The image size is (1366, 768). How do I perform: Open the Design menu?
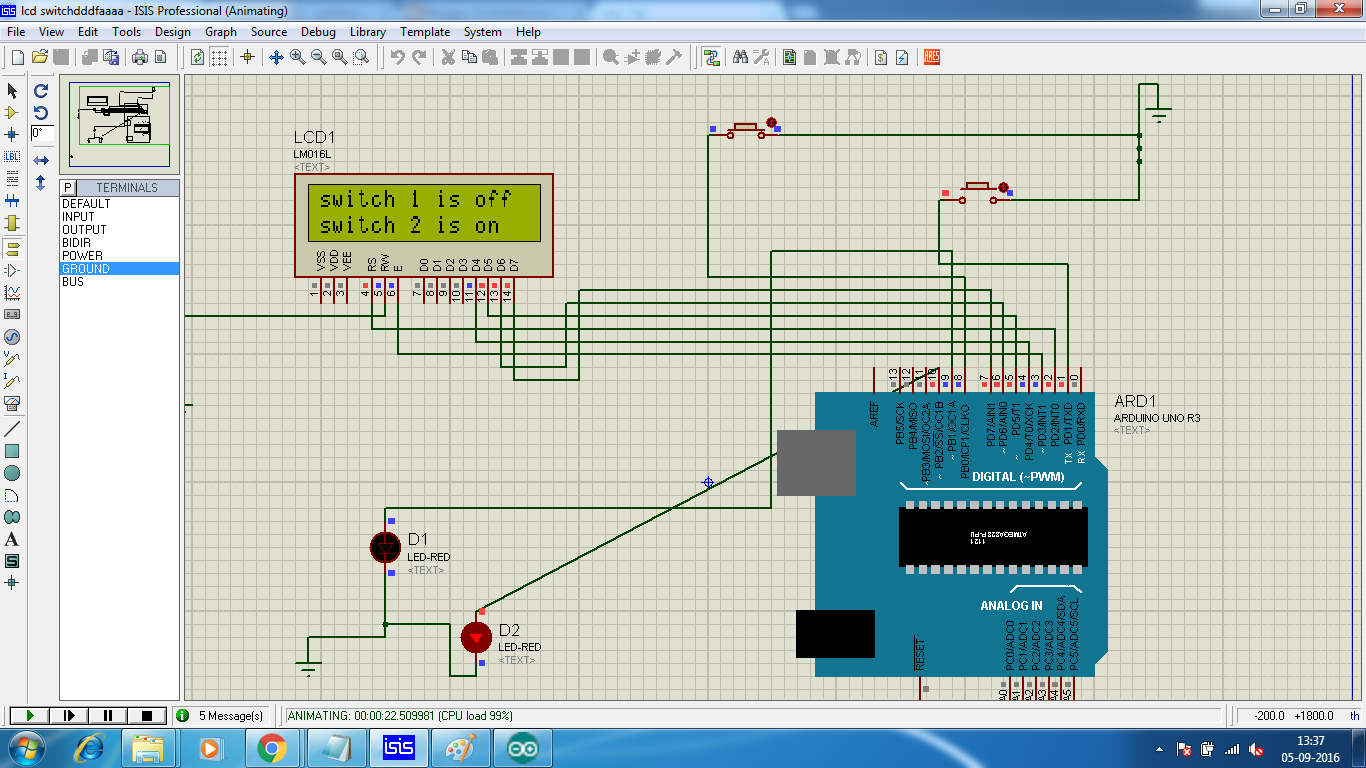coord(172,32)
